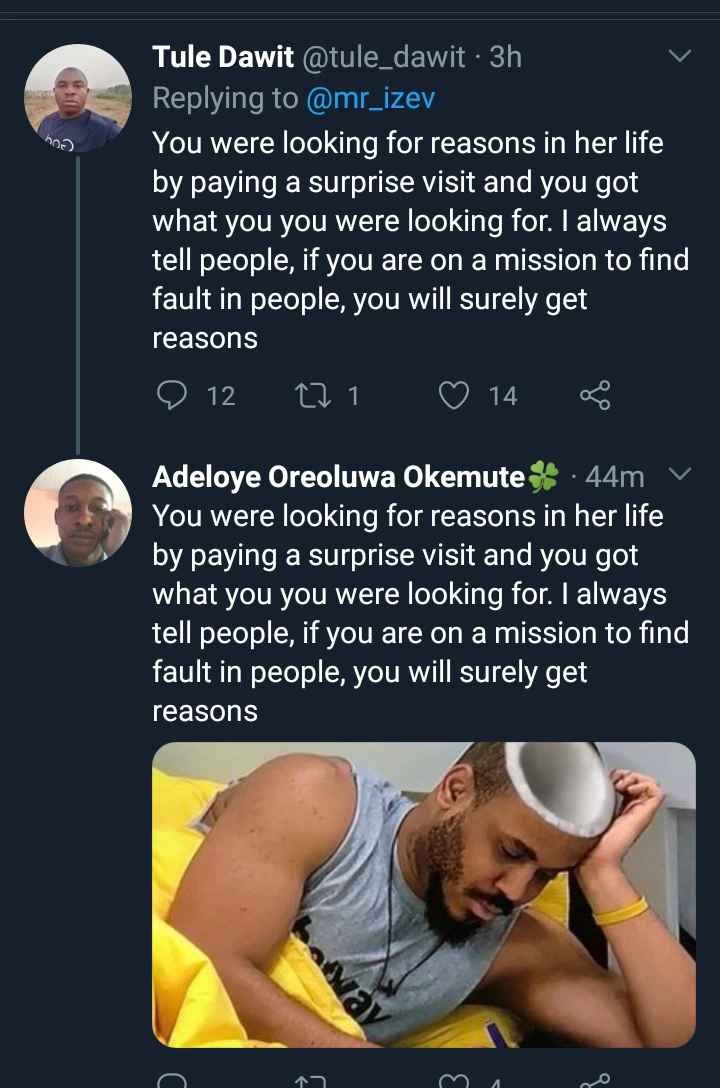720x1088 pixels.
Task: Open Adeloye Oreoluwa Okemute's profile picture
Action: click(78, 513)
